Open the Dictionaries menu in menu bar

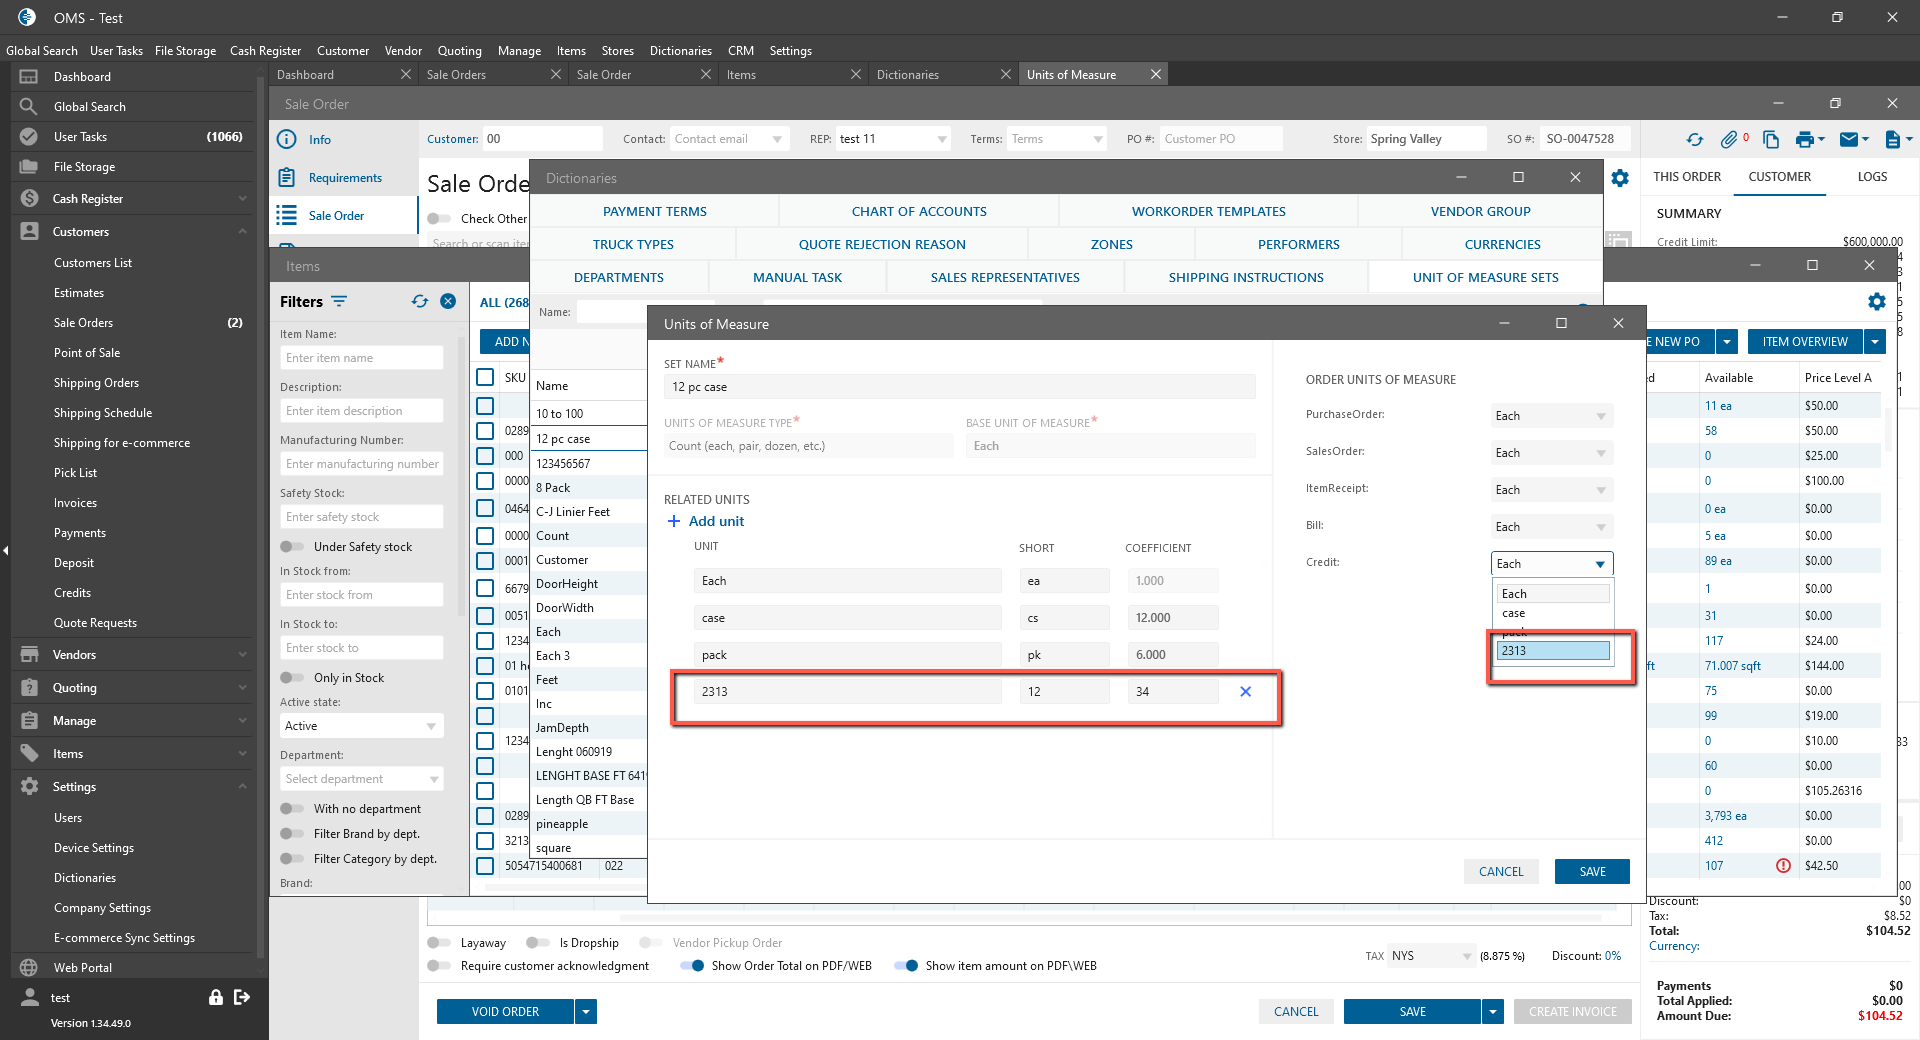(680, 51)
